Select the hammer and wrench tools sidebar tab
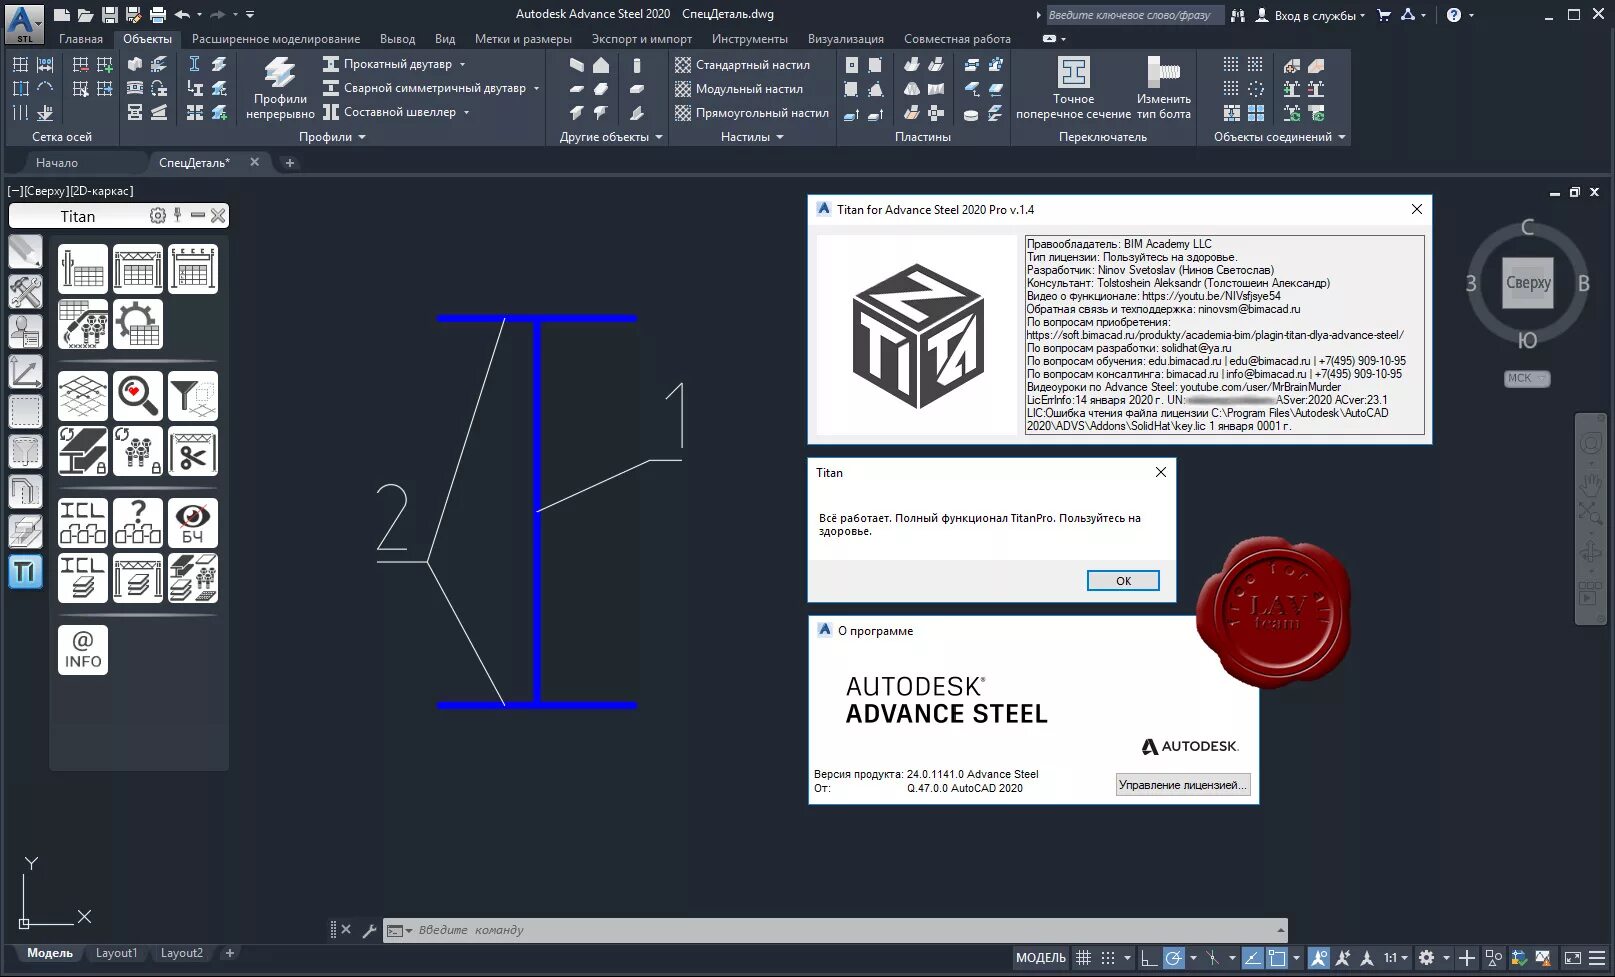1615x977 pixels. [x=25, y=292]
